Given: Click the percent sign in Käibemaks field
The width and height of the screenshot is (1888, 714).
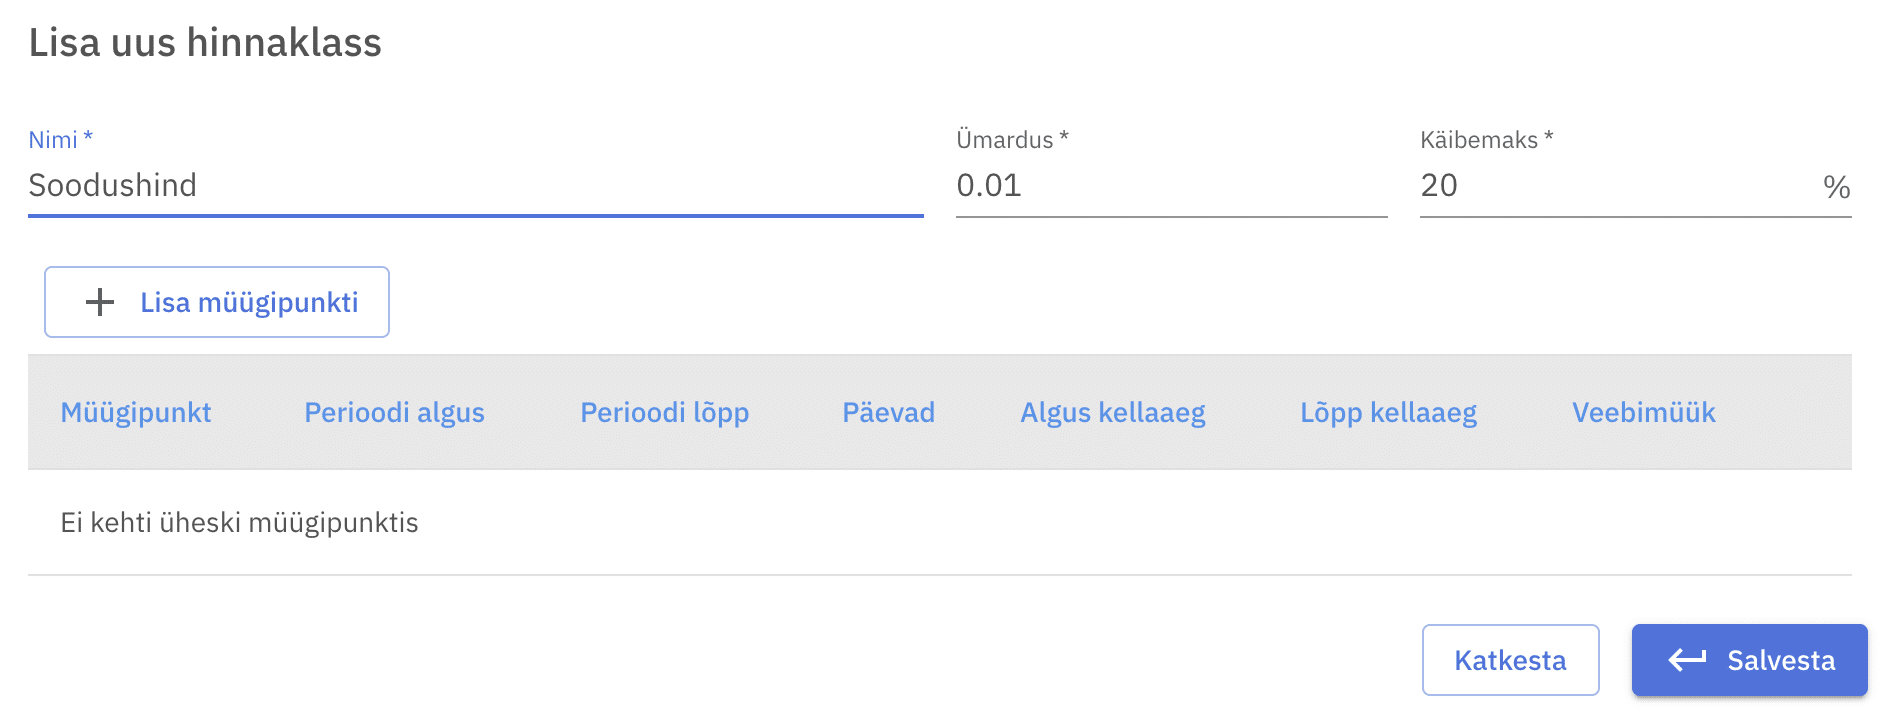Looking at the screenshot, I should pos(1836,187).
